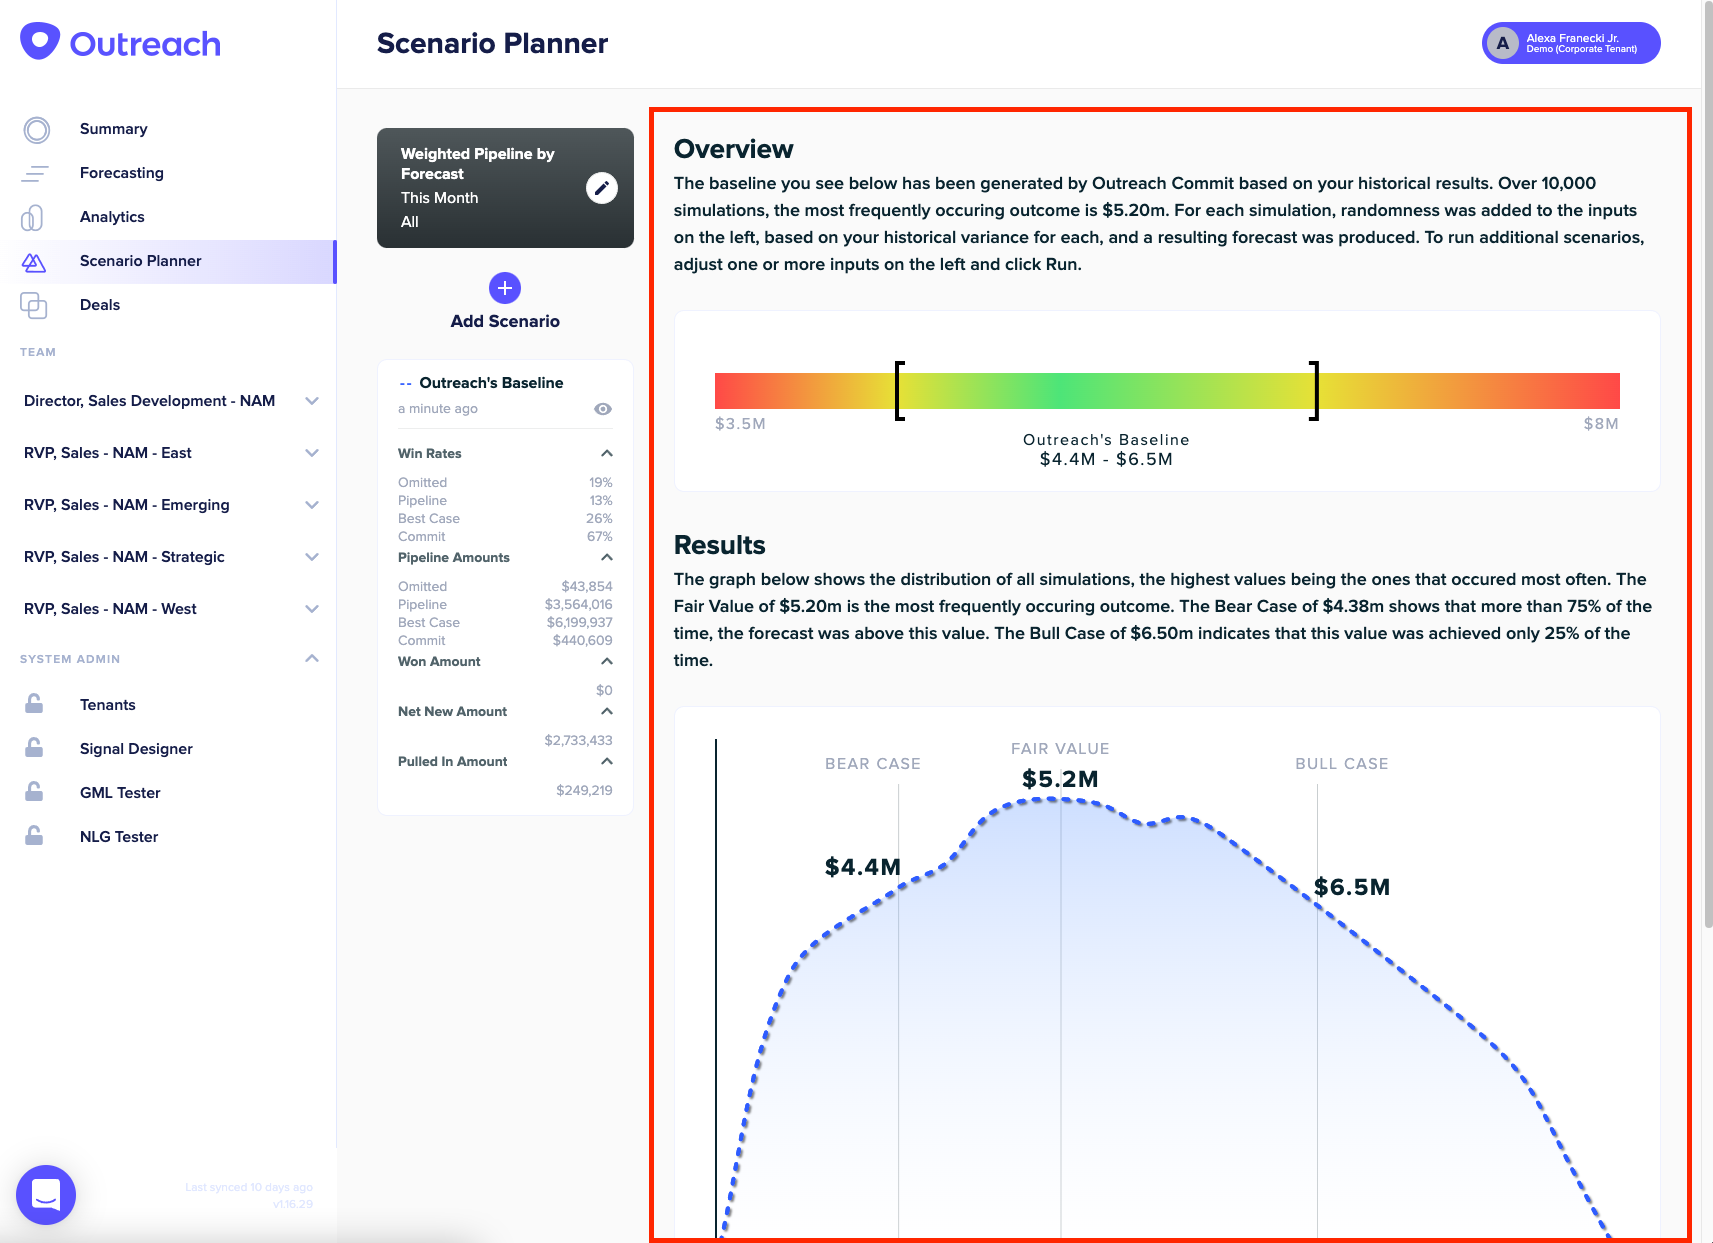The width and height of the screenshot is (1713, 1243).
Task: Click the Pipeline amount $3,564,016
Action: click(579, 605)
